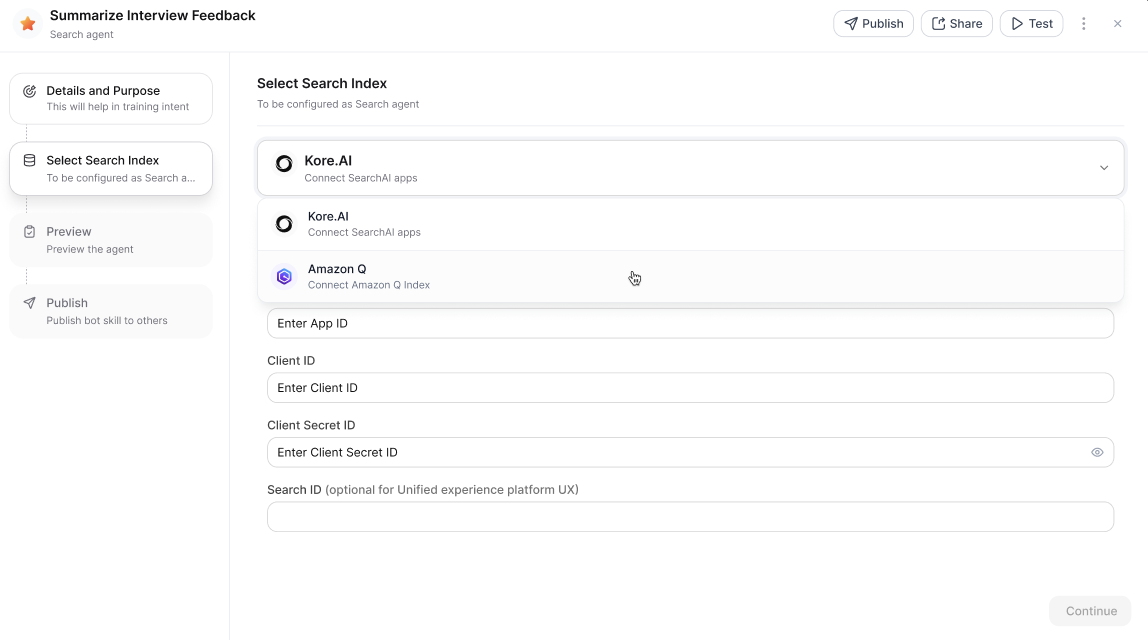Click the Select Search Index heading
Image resolution: width=1148 pixels, height=640 pixels.
click(x=321, y=83)
